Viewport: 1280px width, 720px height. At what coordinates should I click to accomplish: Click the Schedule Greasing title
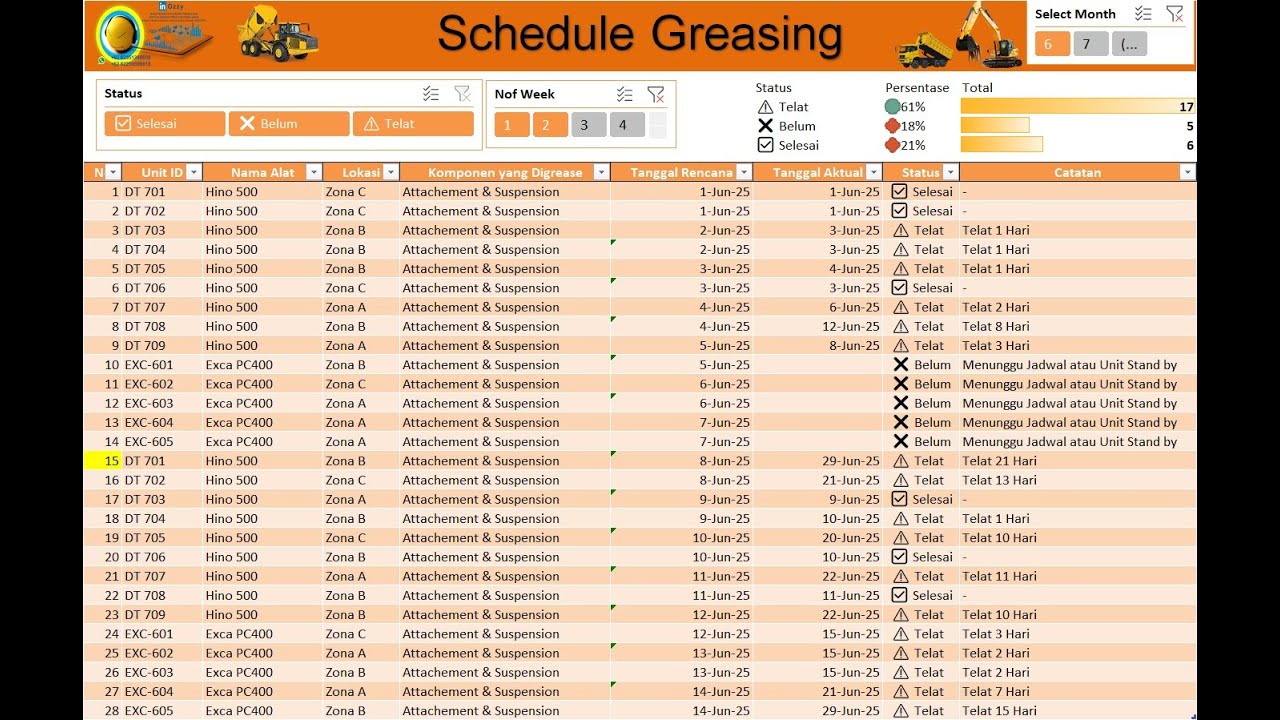click(640, 33)
